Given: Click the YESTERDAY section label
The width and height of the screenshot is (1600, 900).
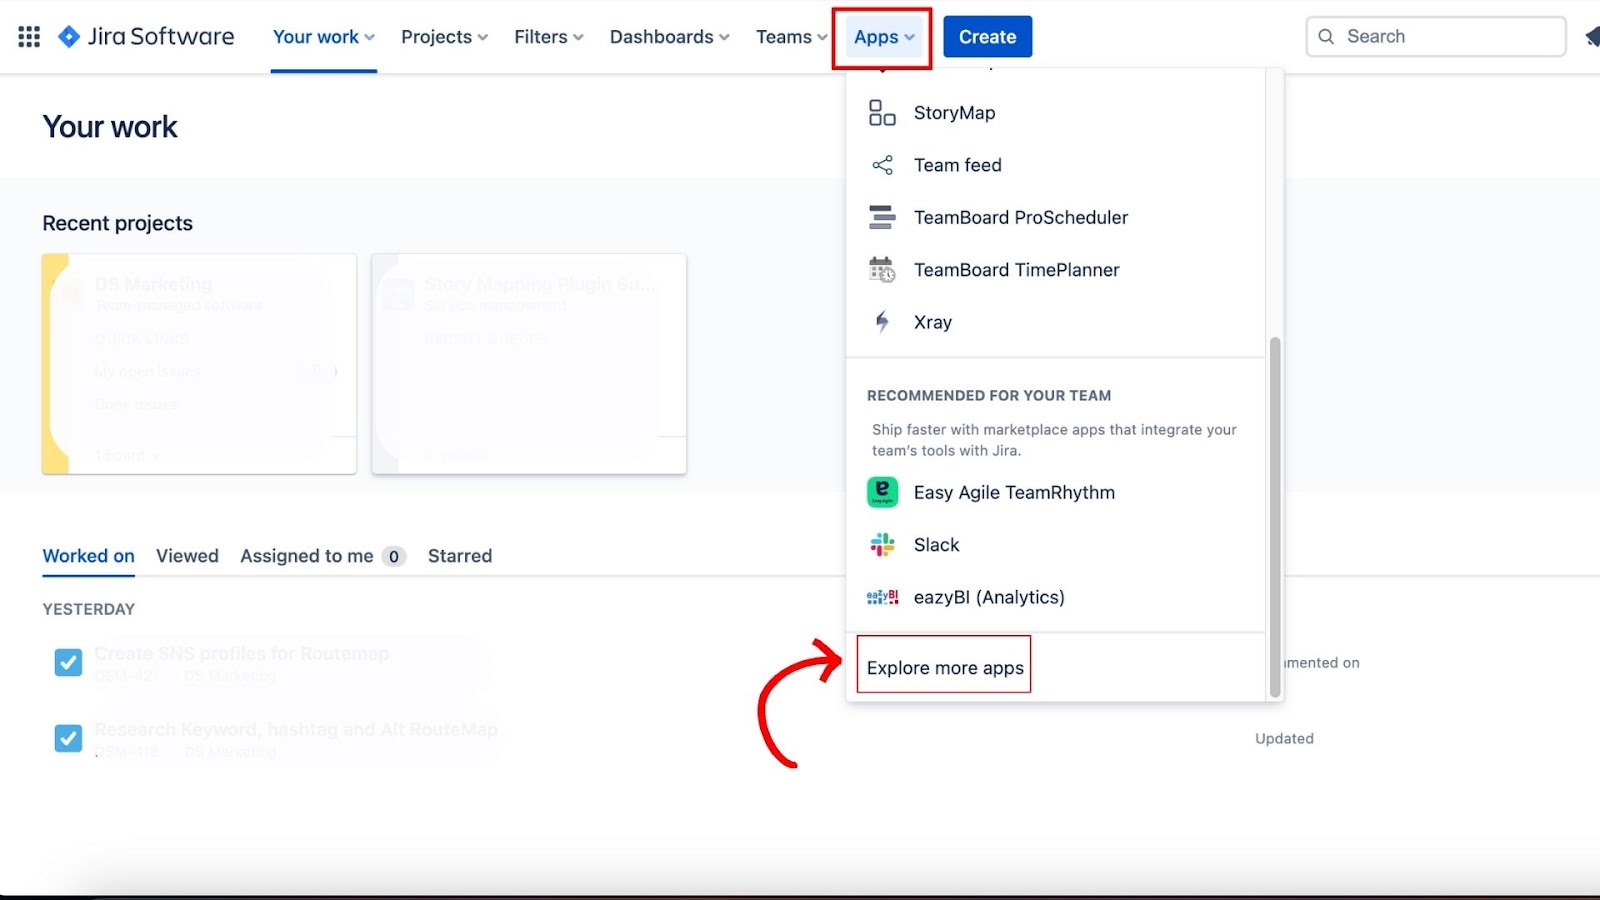Looking at the screenshot, I should (x=89, y=609).
